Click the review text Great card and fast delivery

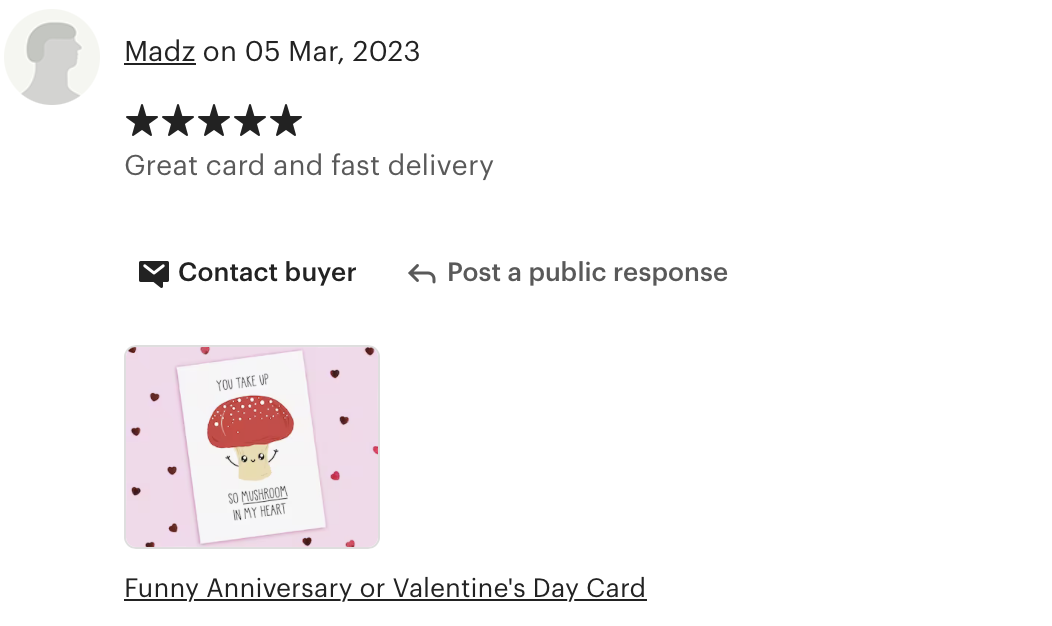(x=309, y=166)
